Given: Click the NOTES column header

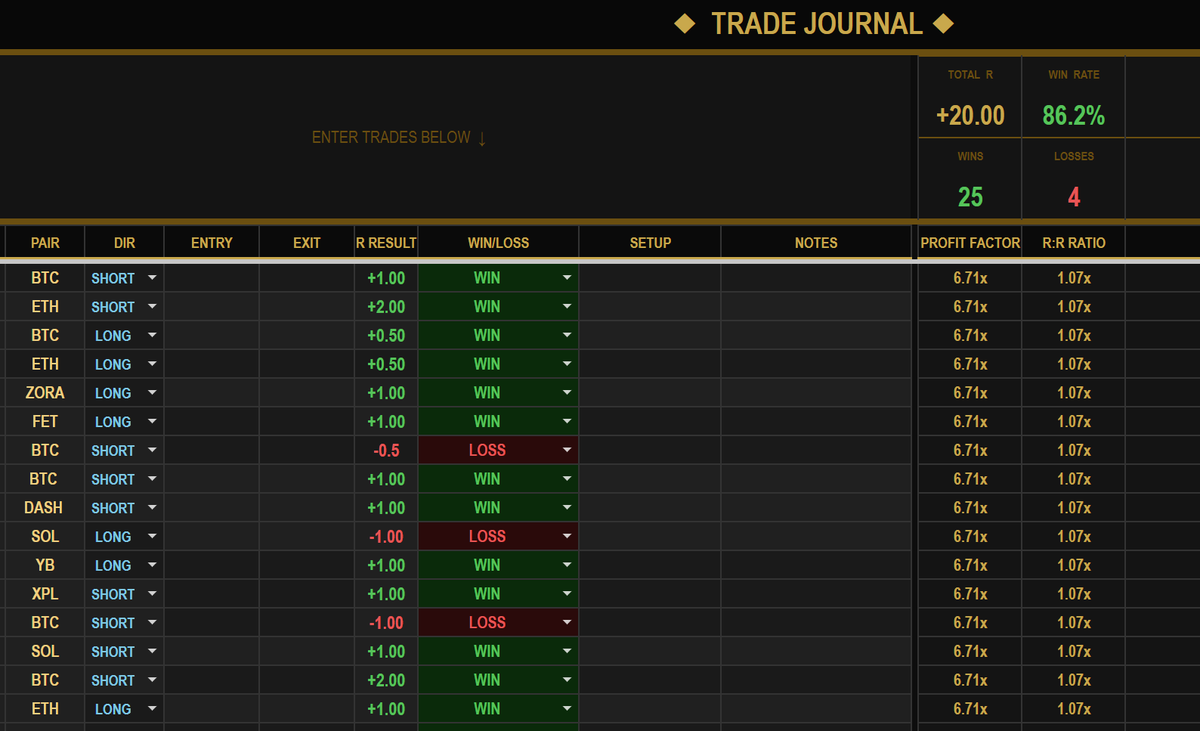Looking at the screenshot, I should 816,243.
